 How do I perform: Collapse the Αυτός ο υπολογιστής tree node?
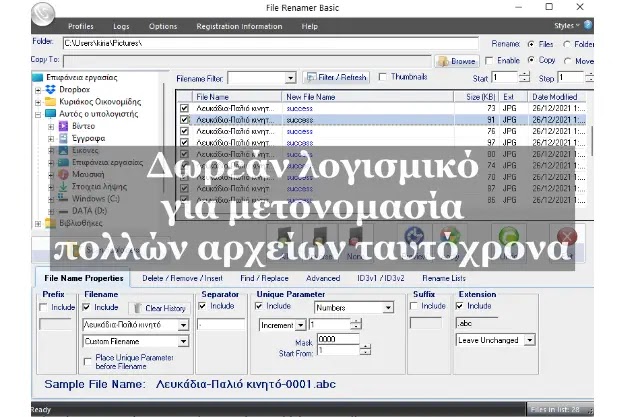pyautogui.click(x=38, y=114)
